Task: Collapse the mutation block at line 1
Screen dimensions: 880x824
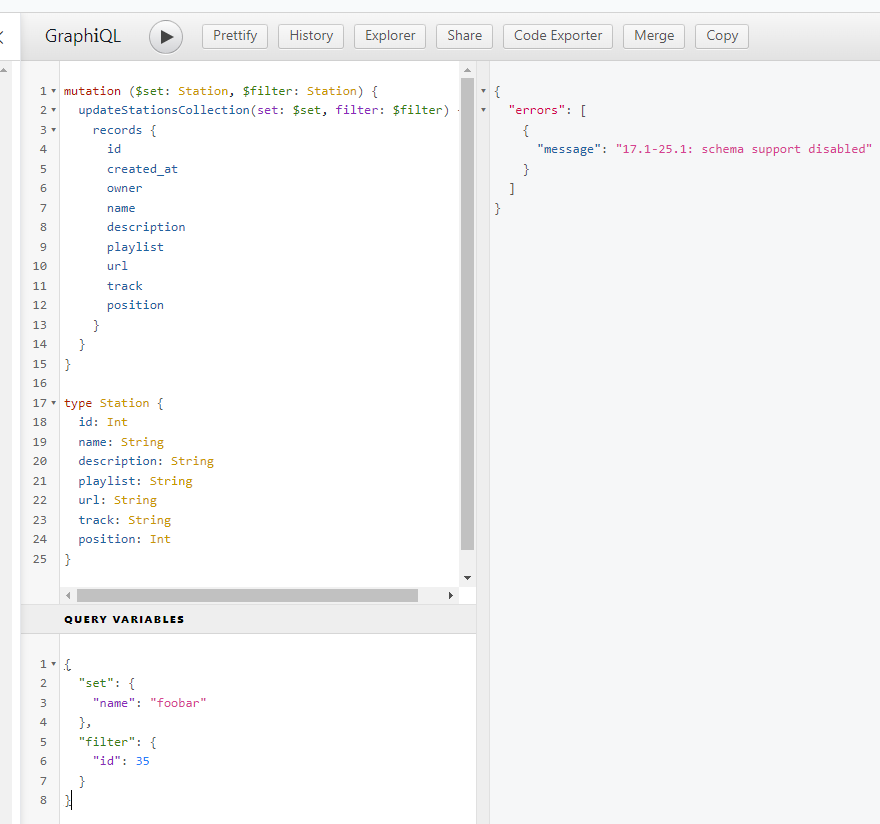Action: (53, 91)
